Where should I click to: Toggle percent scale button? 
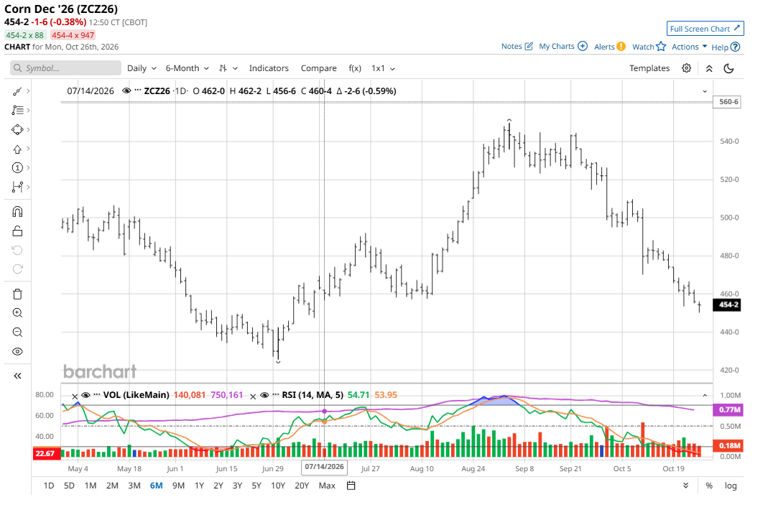709,485
